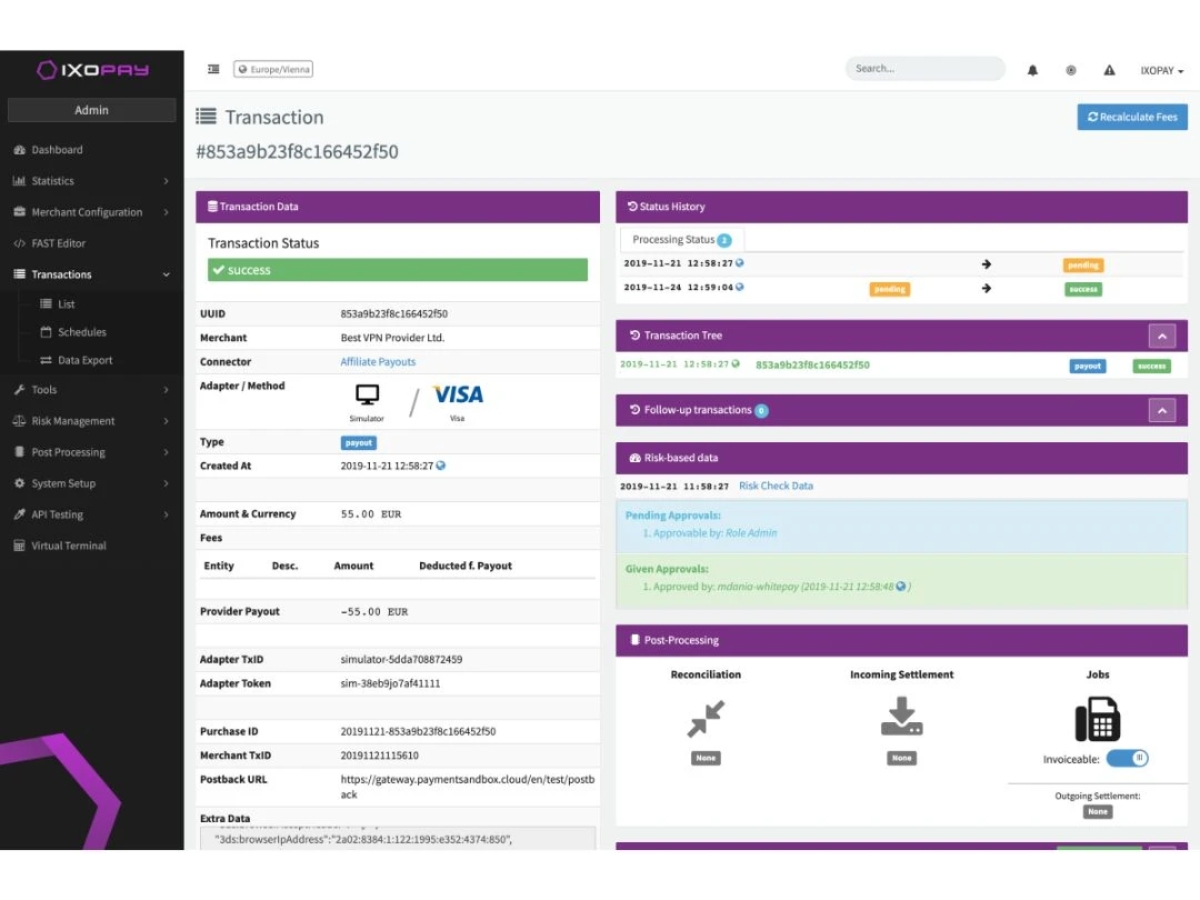1200x900 pixels.
Task: Click the Postback URL value text
Action: pos(468,786)
